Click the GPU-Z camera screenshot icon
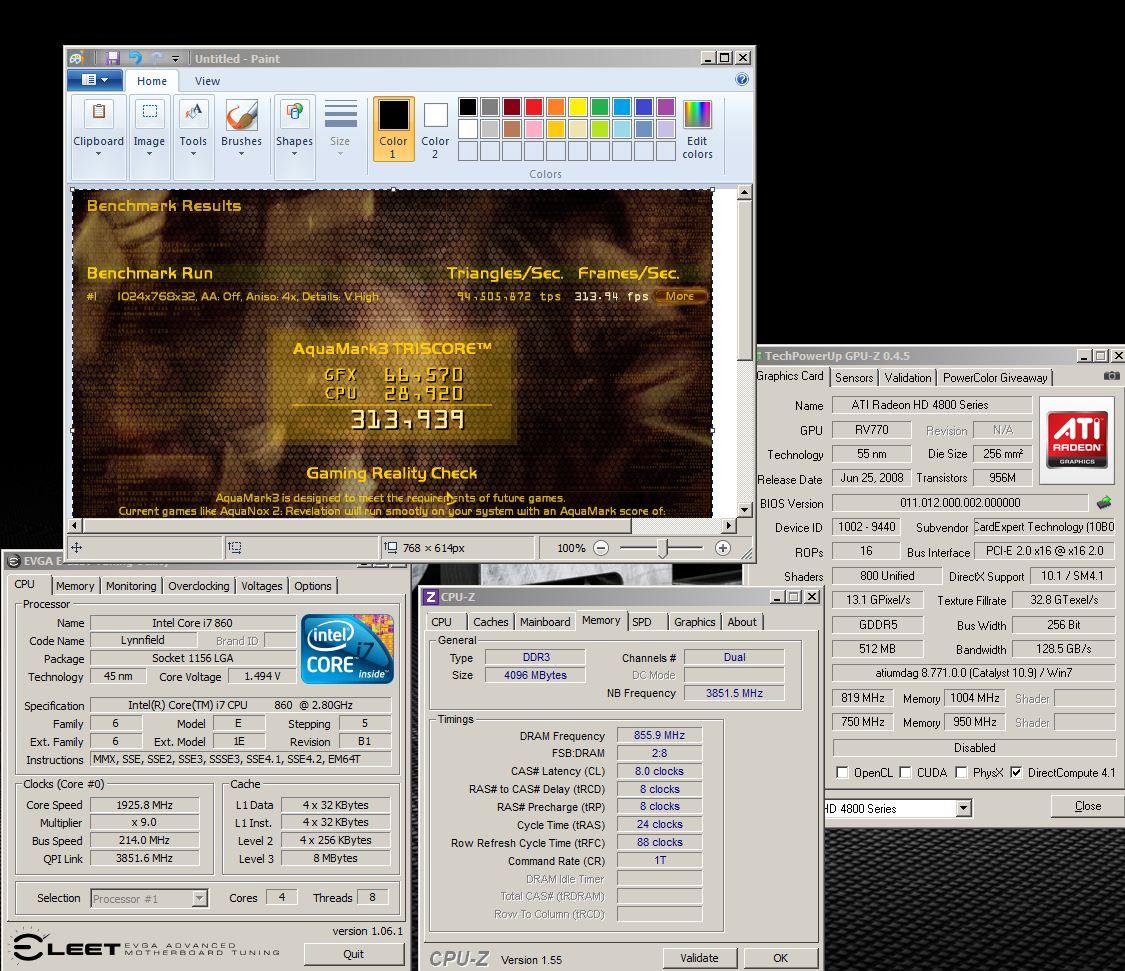 click(x=1111, y=376)
